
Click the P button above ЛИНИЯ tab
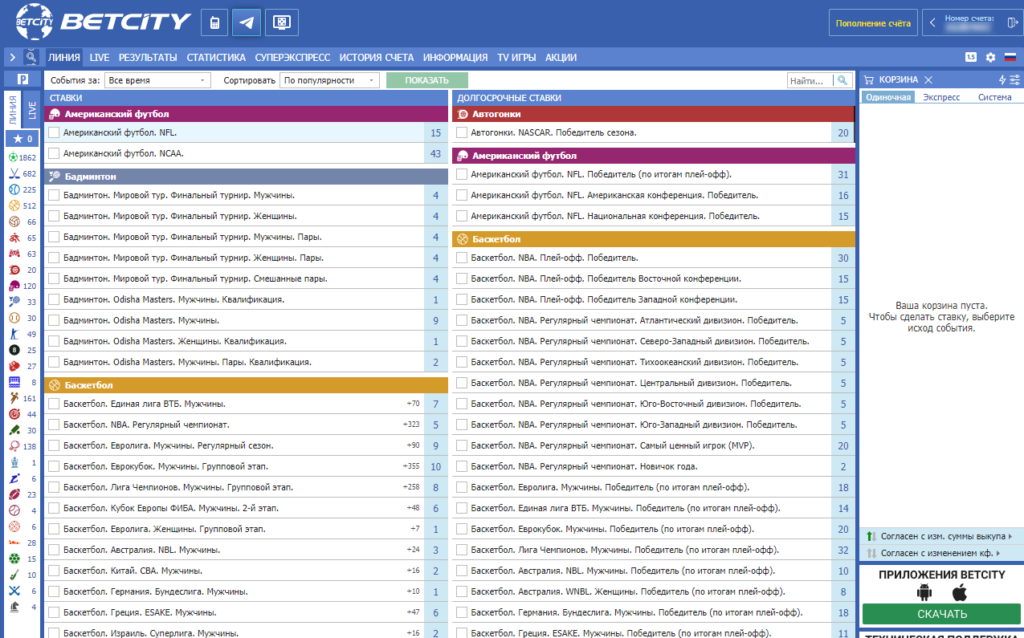tap(22, 80)
